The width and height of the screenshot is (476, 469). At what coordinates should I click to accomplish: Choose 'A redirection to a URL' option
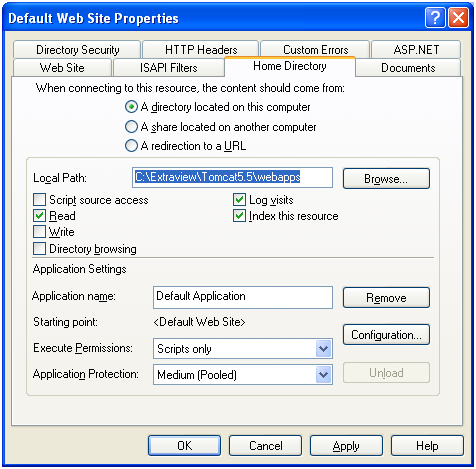tap(131, 146)
